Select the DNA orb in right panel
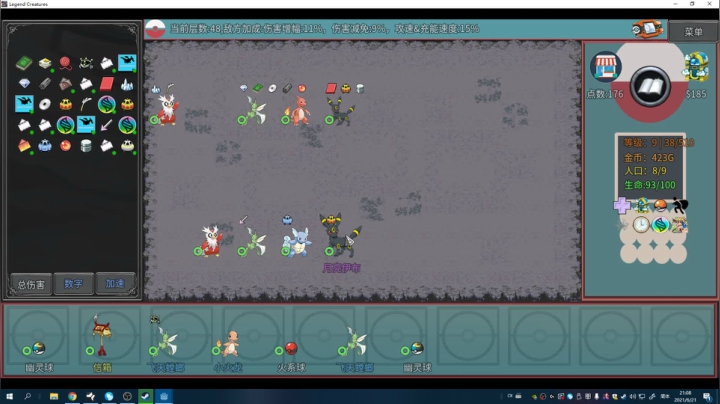Screen dimensions: 720x404 coord(660,224)
